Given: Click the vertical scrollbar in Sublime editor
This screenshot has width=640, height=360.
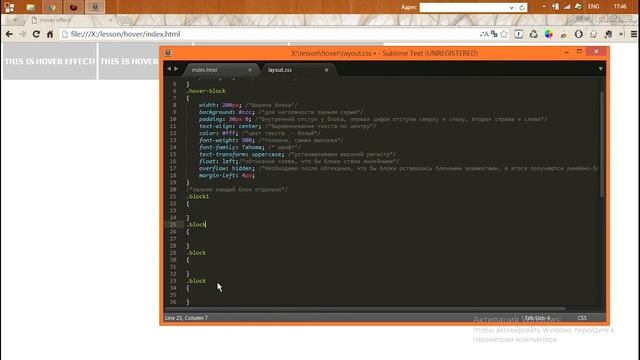Looking at the screenshot, I should [x=602, y=145].
